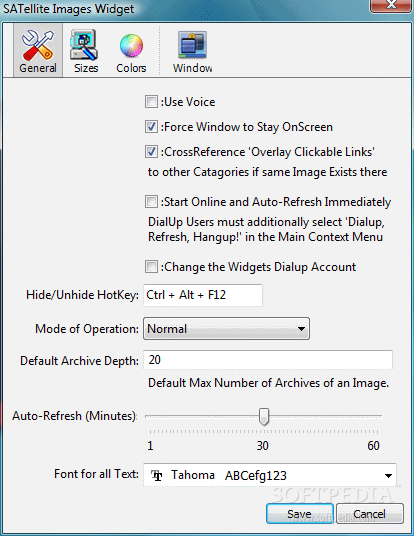
Task: Switch to the Colors tab label
Action: [131, 68]
